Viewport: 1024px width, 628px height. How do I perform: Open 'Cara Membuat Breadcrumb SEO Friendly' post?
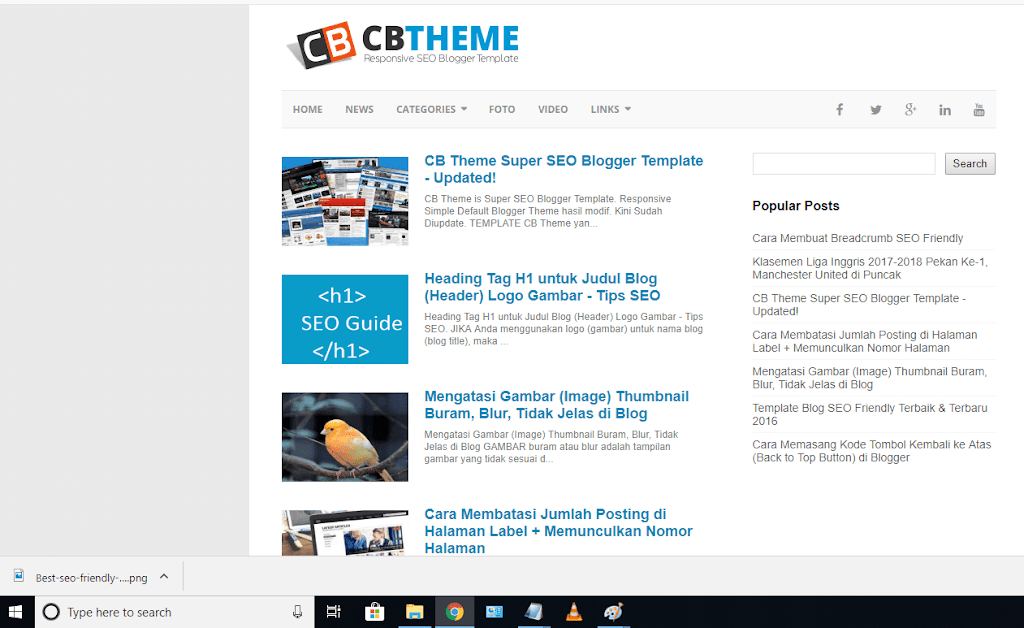857,238
